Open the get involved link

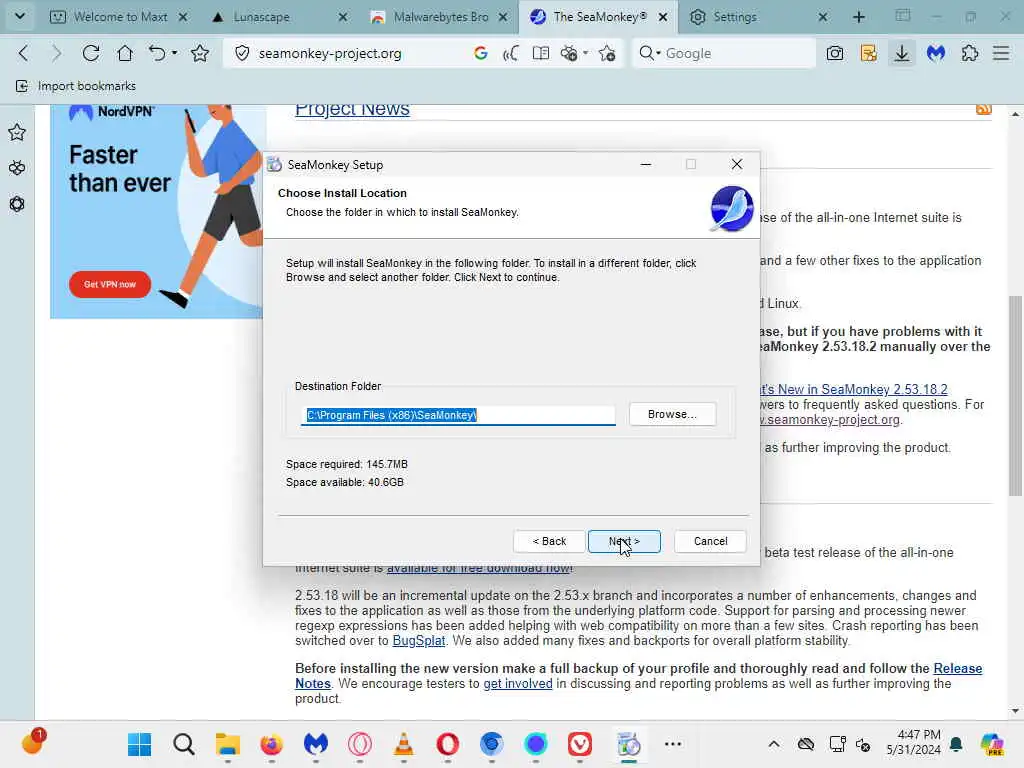518,684
